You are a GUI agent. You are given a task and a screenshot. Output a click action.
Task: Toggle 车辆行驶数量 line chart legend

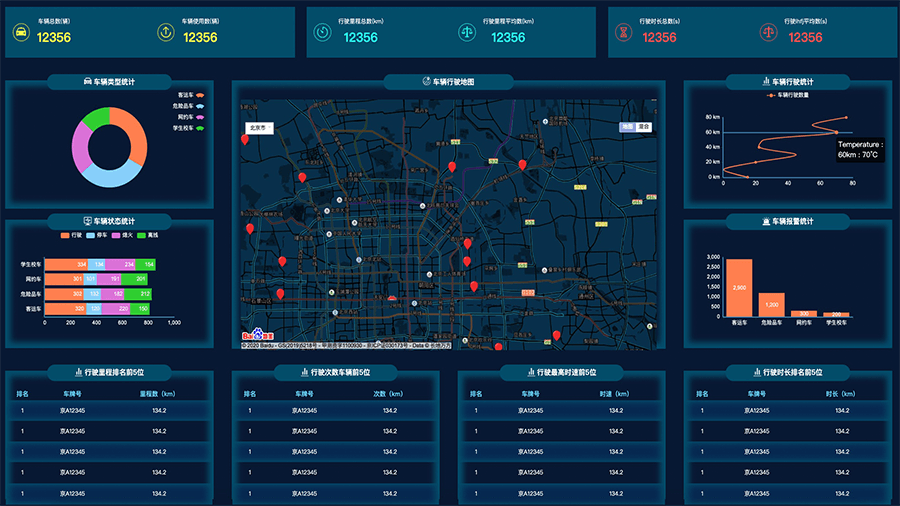point(791,95)
